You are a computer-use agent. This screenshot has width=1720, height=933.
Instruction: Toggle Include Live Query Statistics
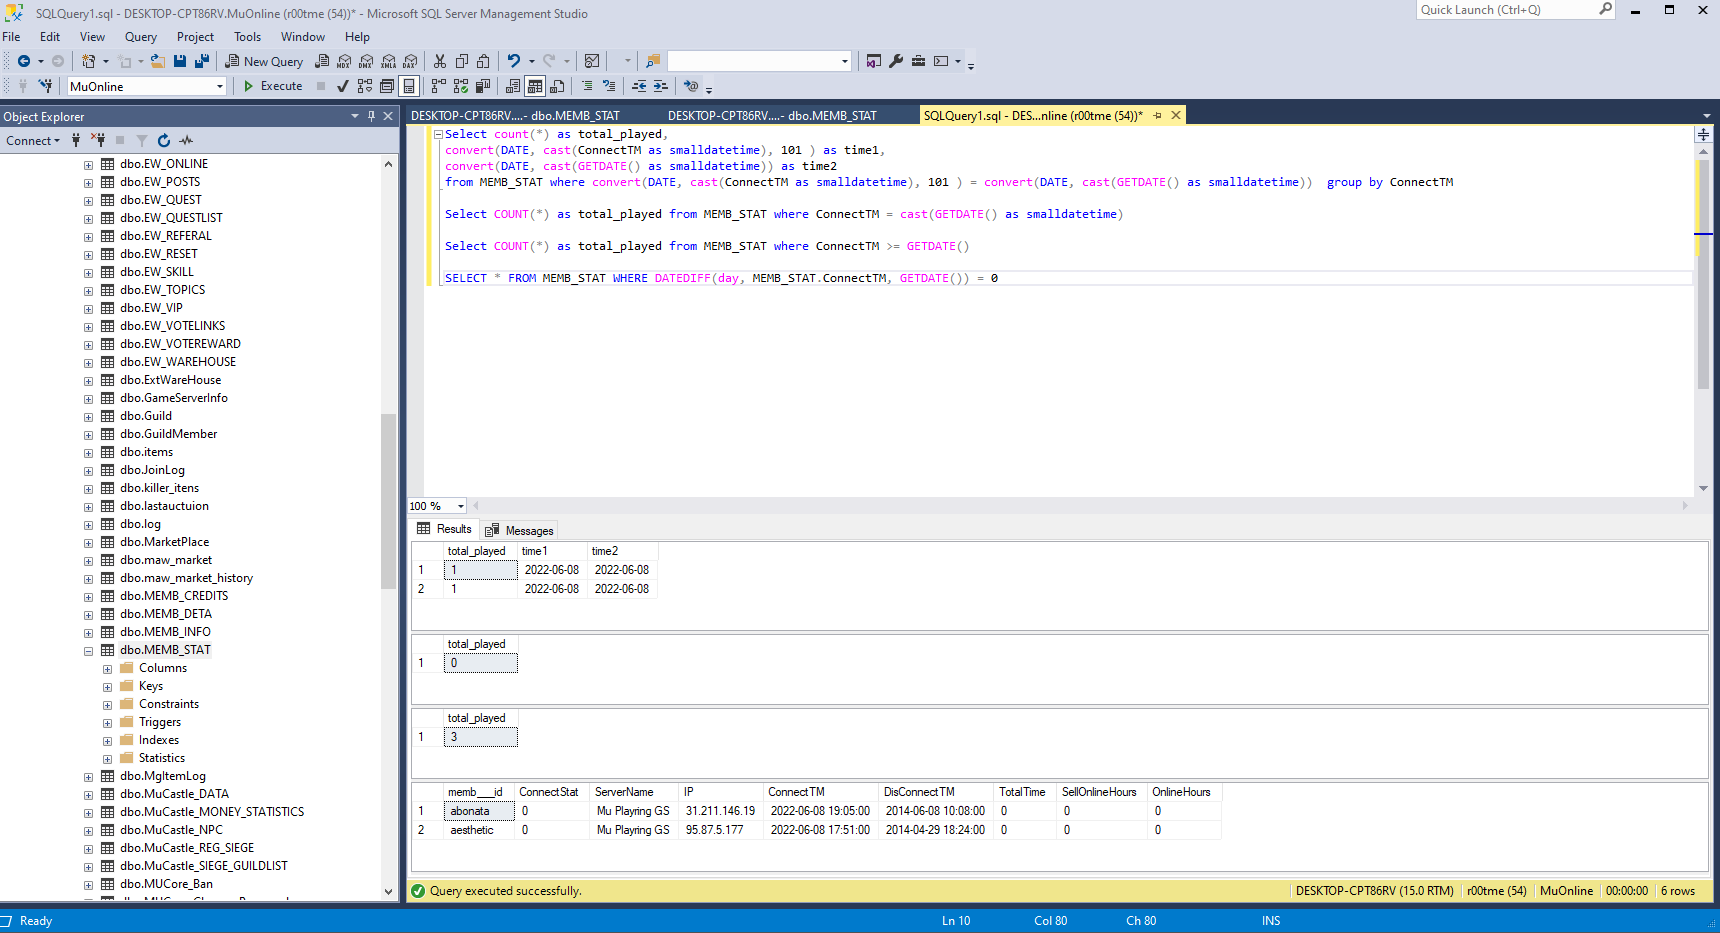(461, 86)
